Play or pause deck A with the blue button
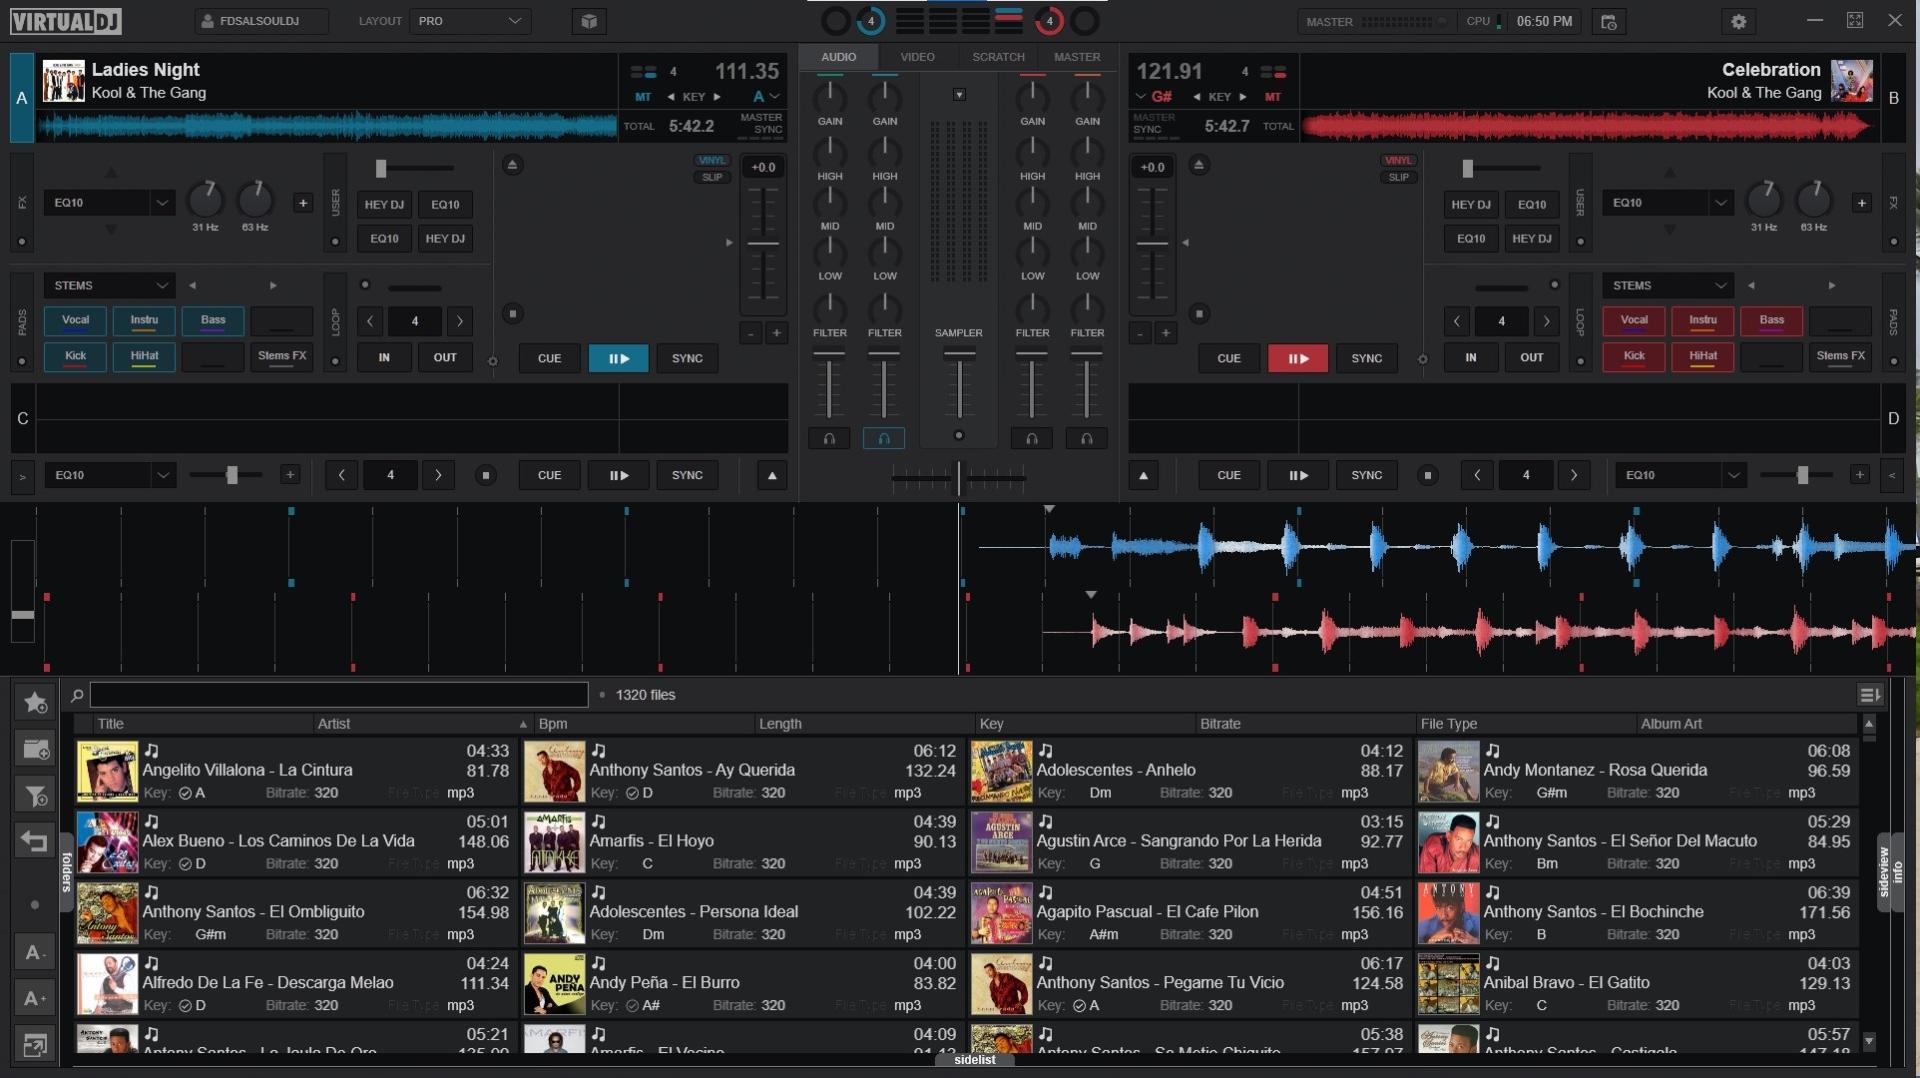The width and height of the screenshot is (1920, 1078). click(618, 358)
